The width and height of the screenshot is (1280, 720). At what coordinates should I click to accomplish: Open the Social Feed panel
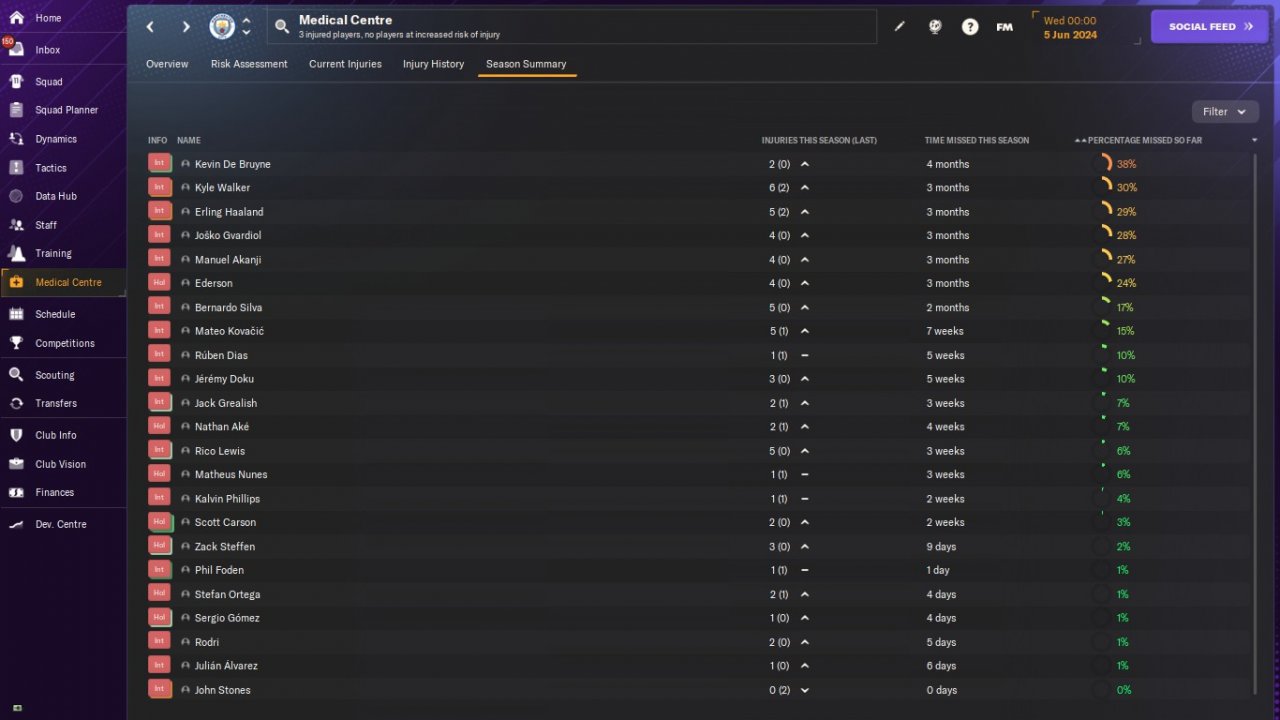[x=1209, y=27]
